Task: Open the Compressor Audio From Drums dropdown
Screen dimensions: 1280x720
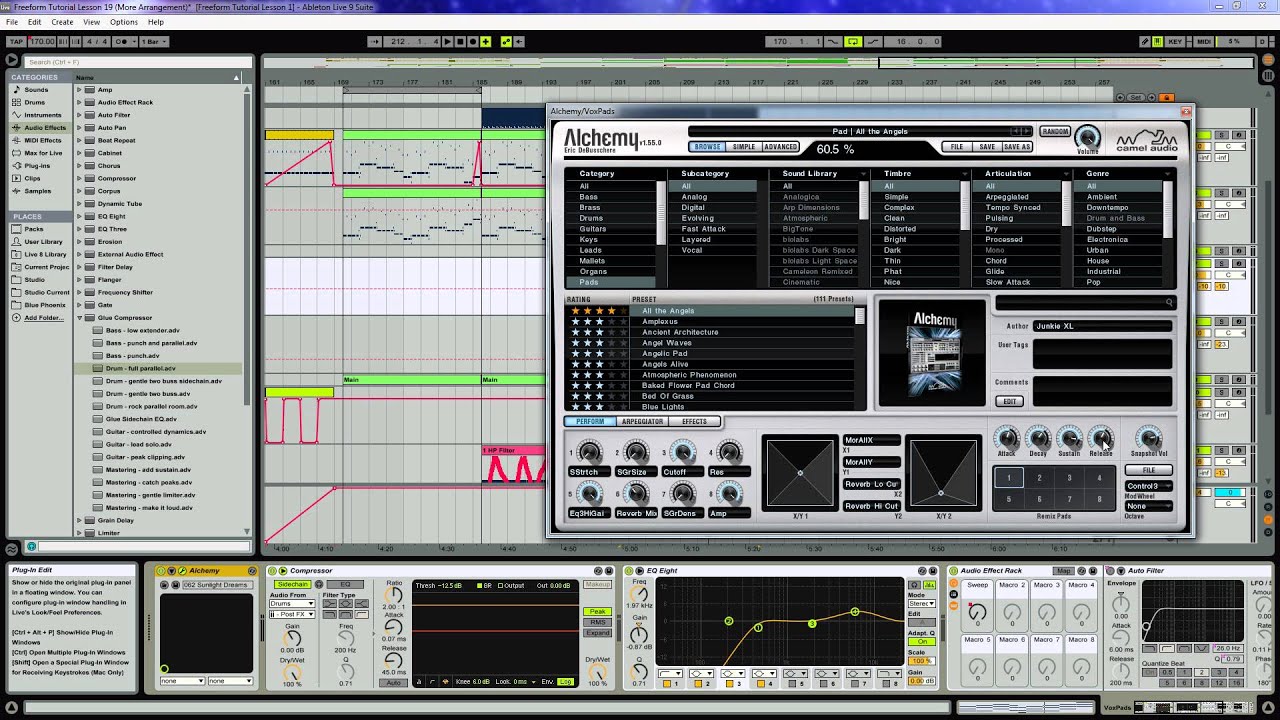Action: [292, 604]
